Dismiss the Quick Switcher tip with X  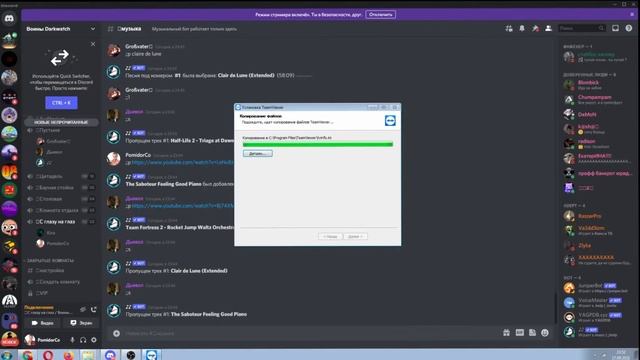tap(93, 44)
